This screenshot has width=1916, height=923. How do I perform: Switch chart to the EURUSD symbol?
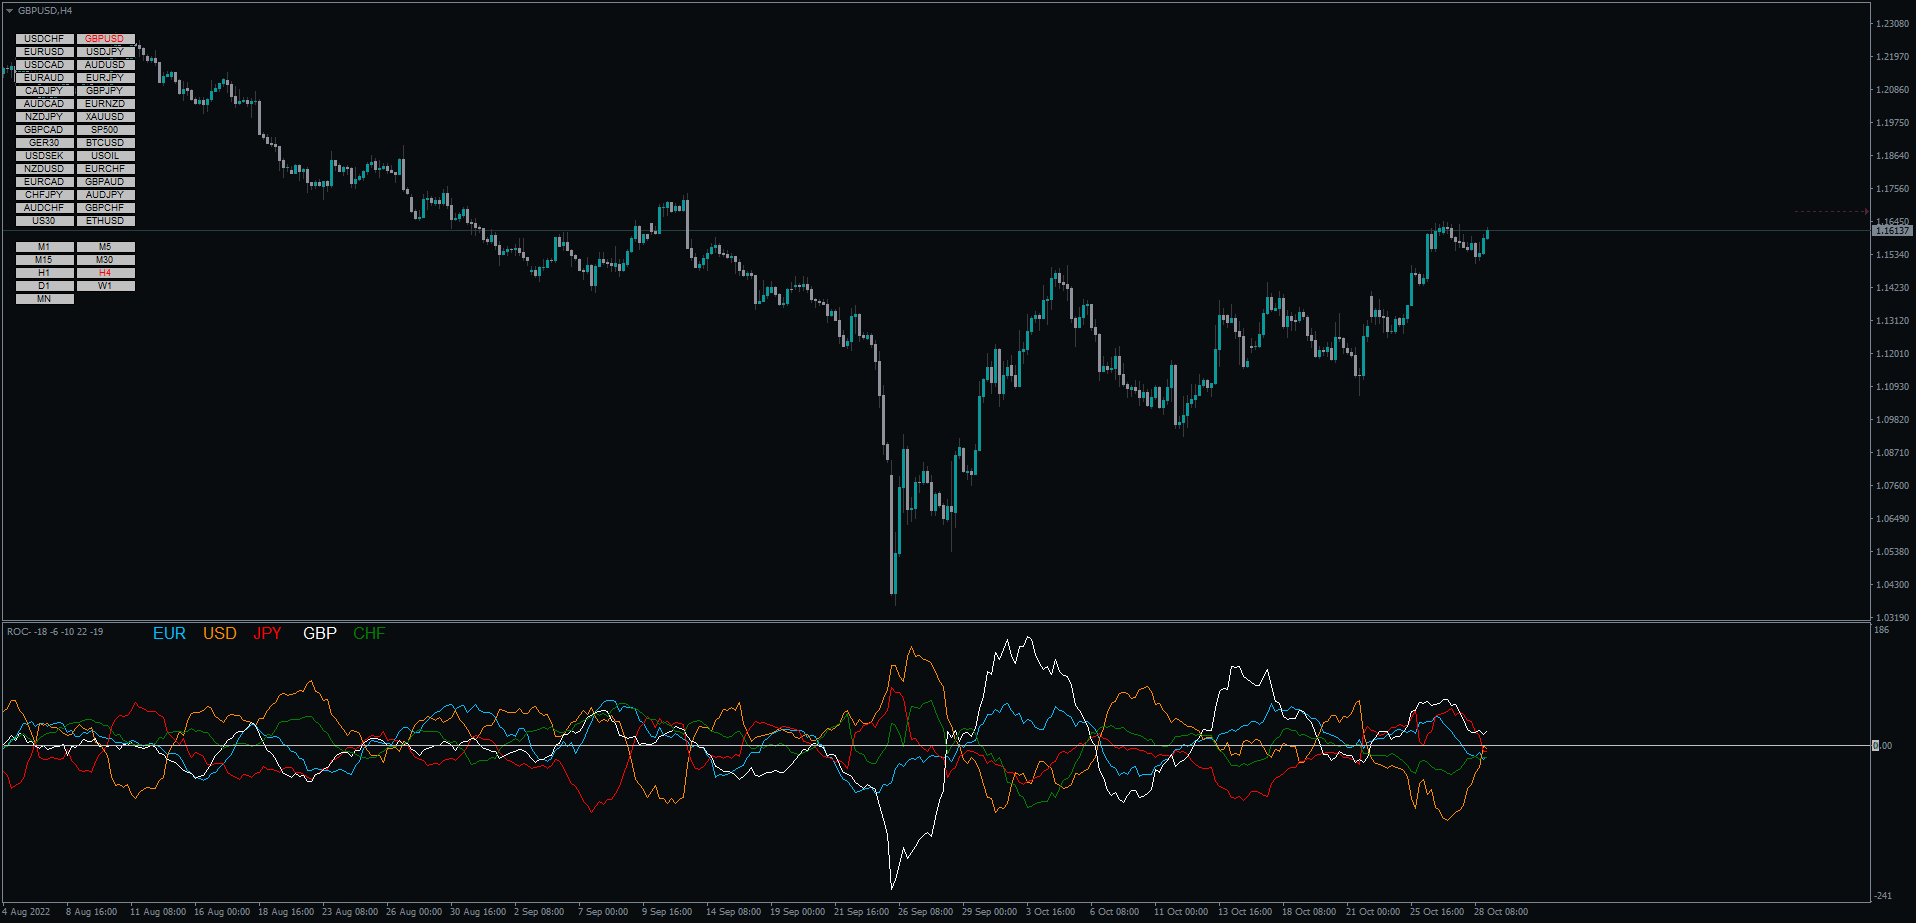click(44, 52)
